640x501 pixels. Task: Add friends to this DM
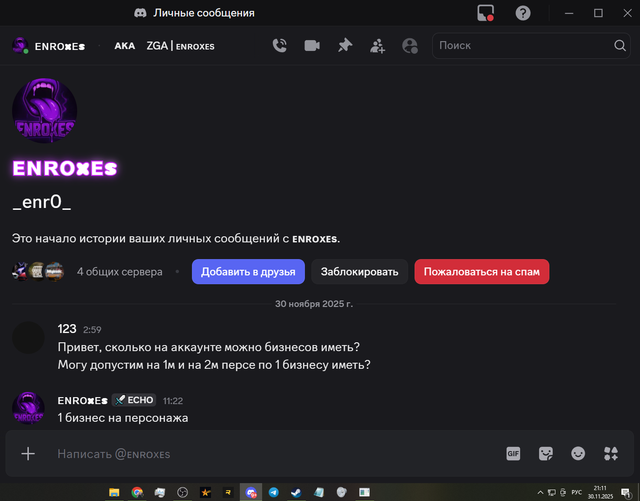(x=377, y=46)
